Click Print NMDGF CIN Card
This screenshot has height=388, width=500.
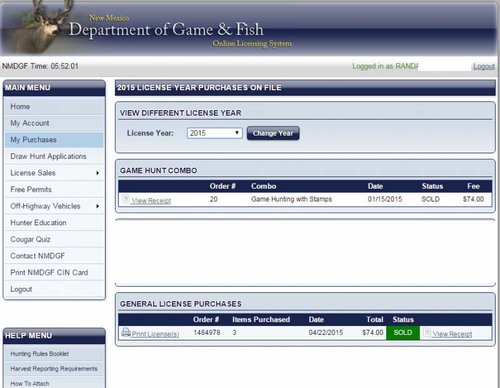pos(49,272)
